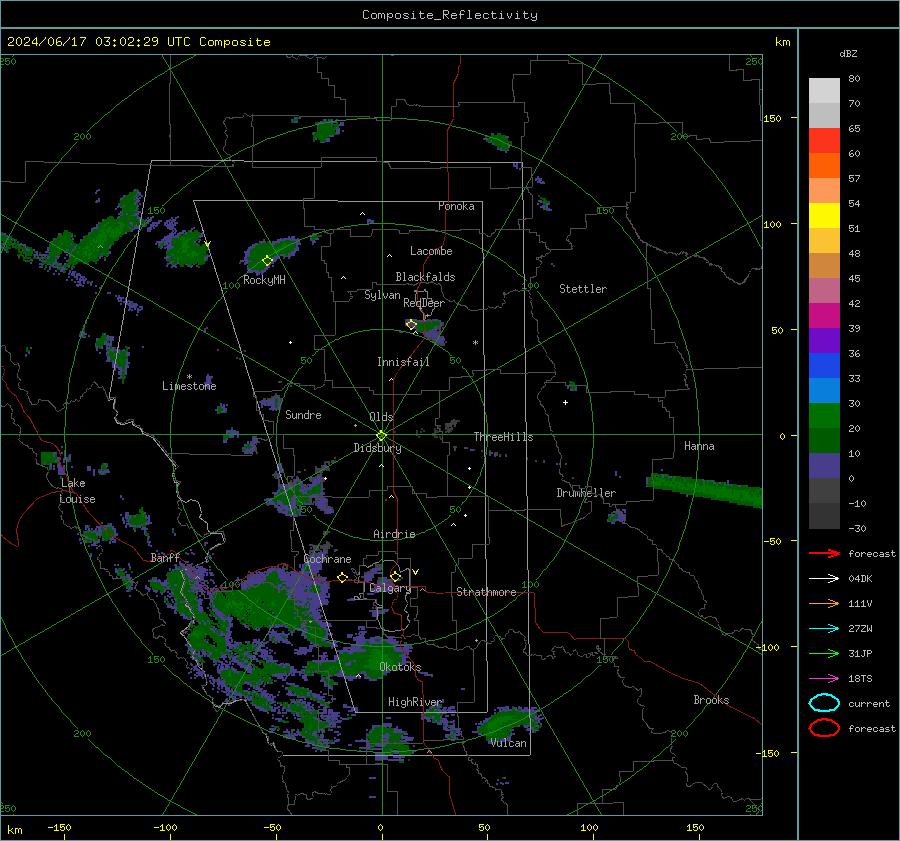Click the yellow diamond marker near RedDeer
This screenshot has height=841, width=900.
[x=411, y=325]
